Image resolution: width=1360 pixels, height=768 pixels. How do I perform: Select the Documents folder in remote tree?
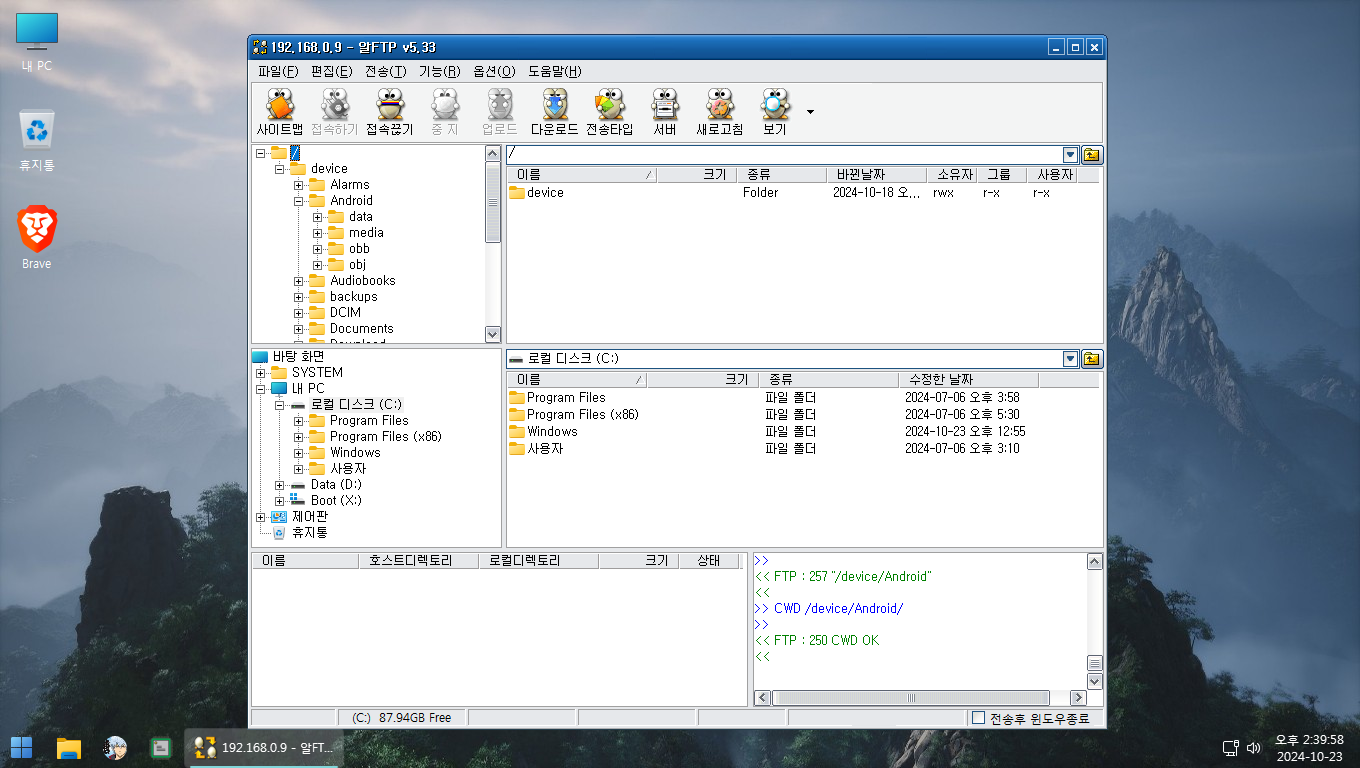coord(362,329)
